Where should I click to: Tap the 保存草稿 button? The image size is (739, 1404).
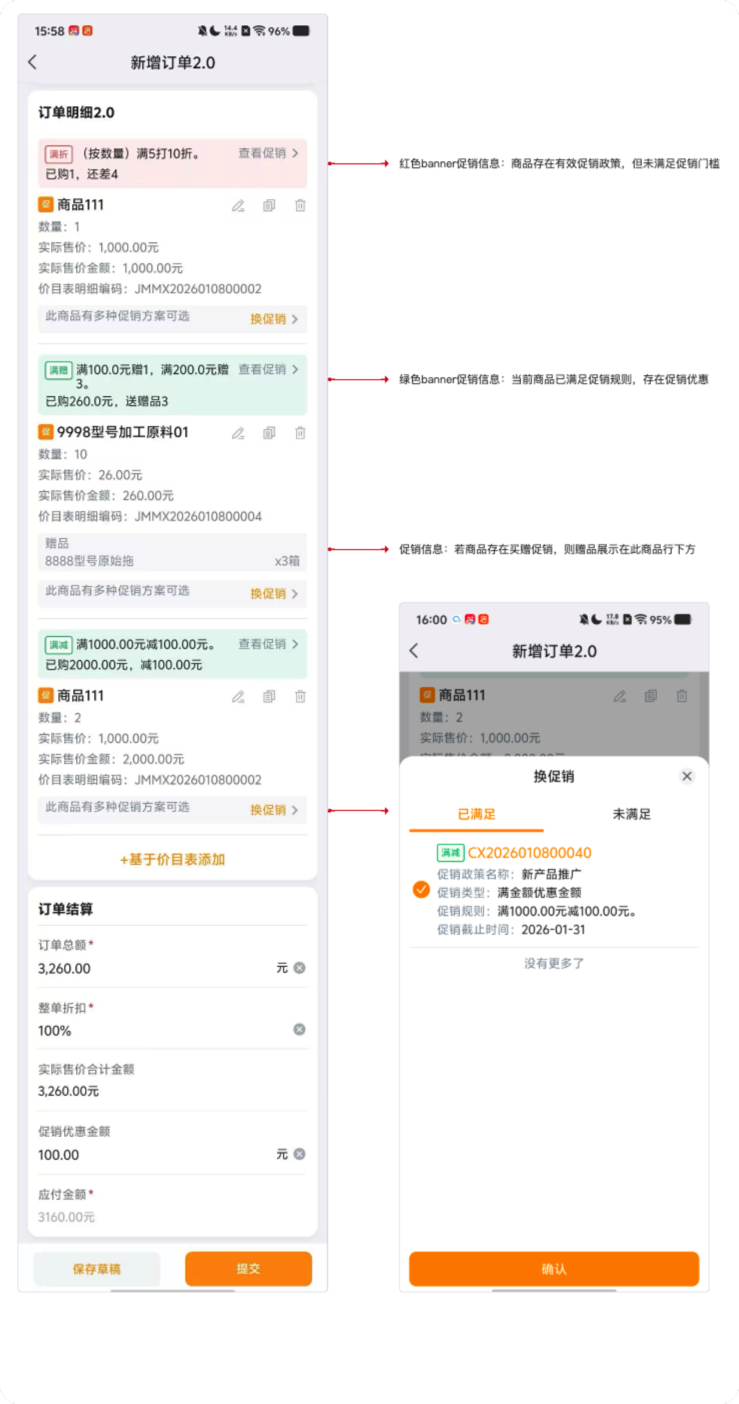pos(96,1269)
